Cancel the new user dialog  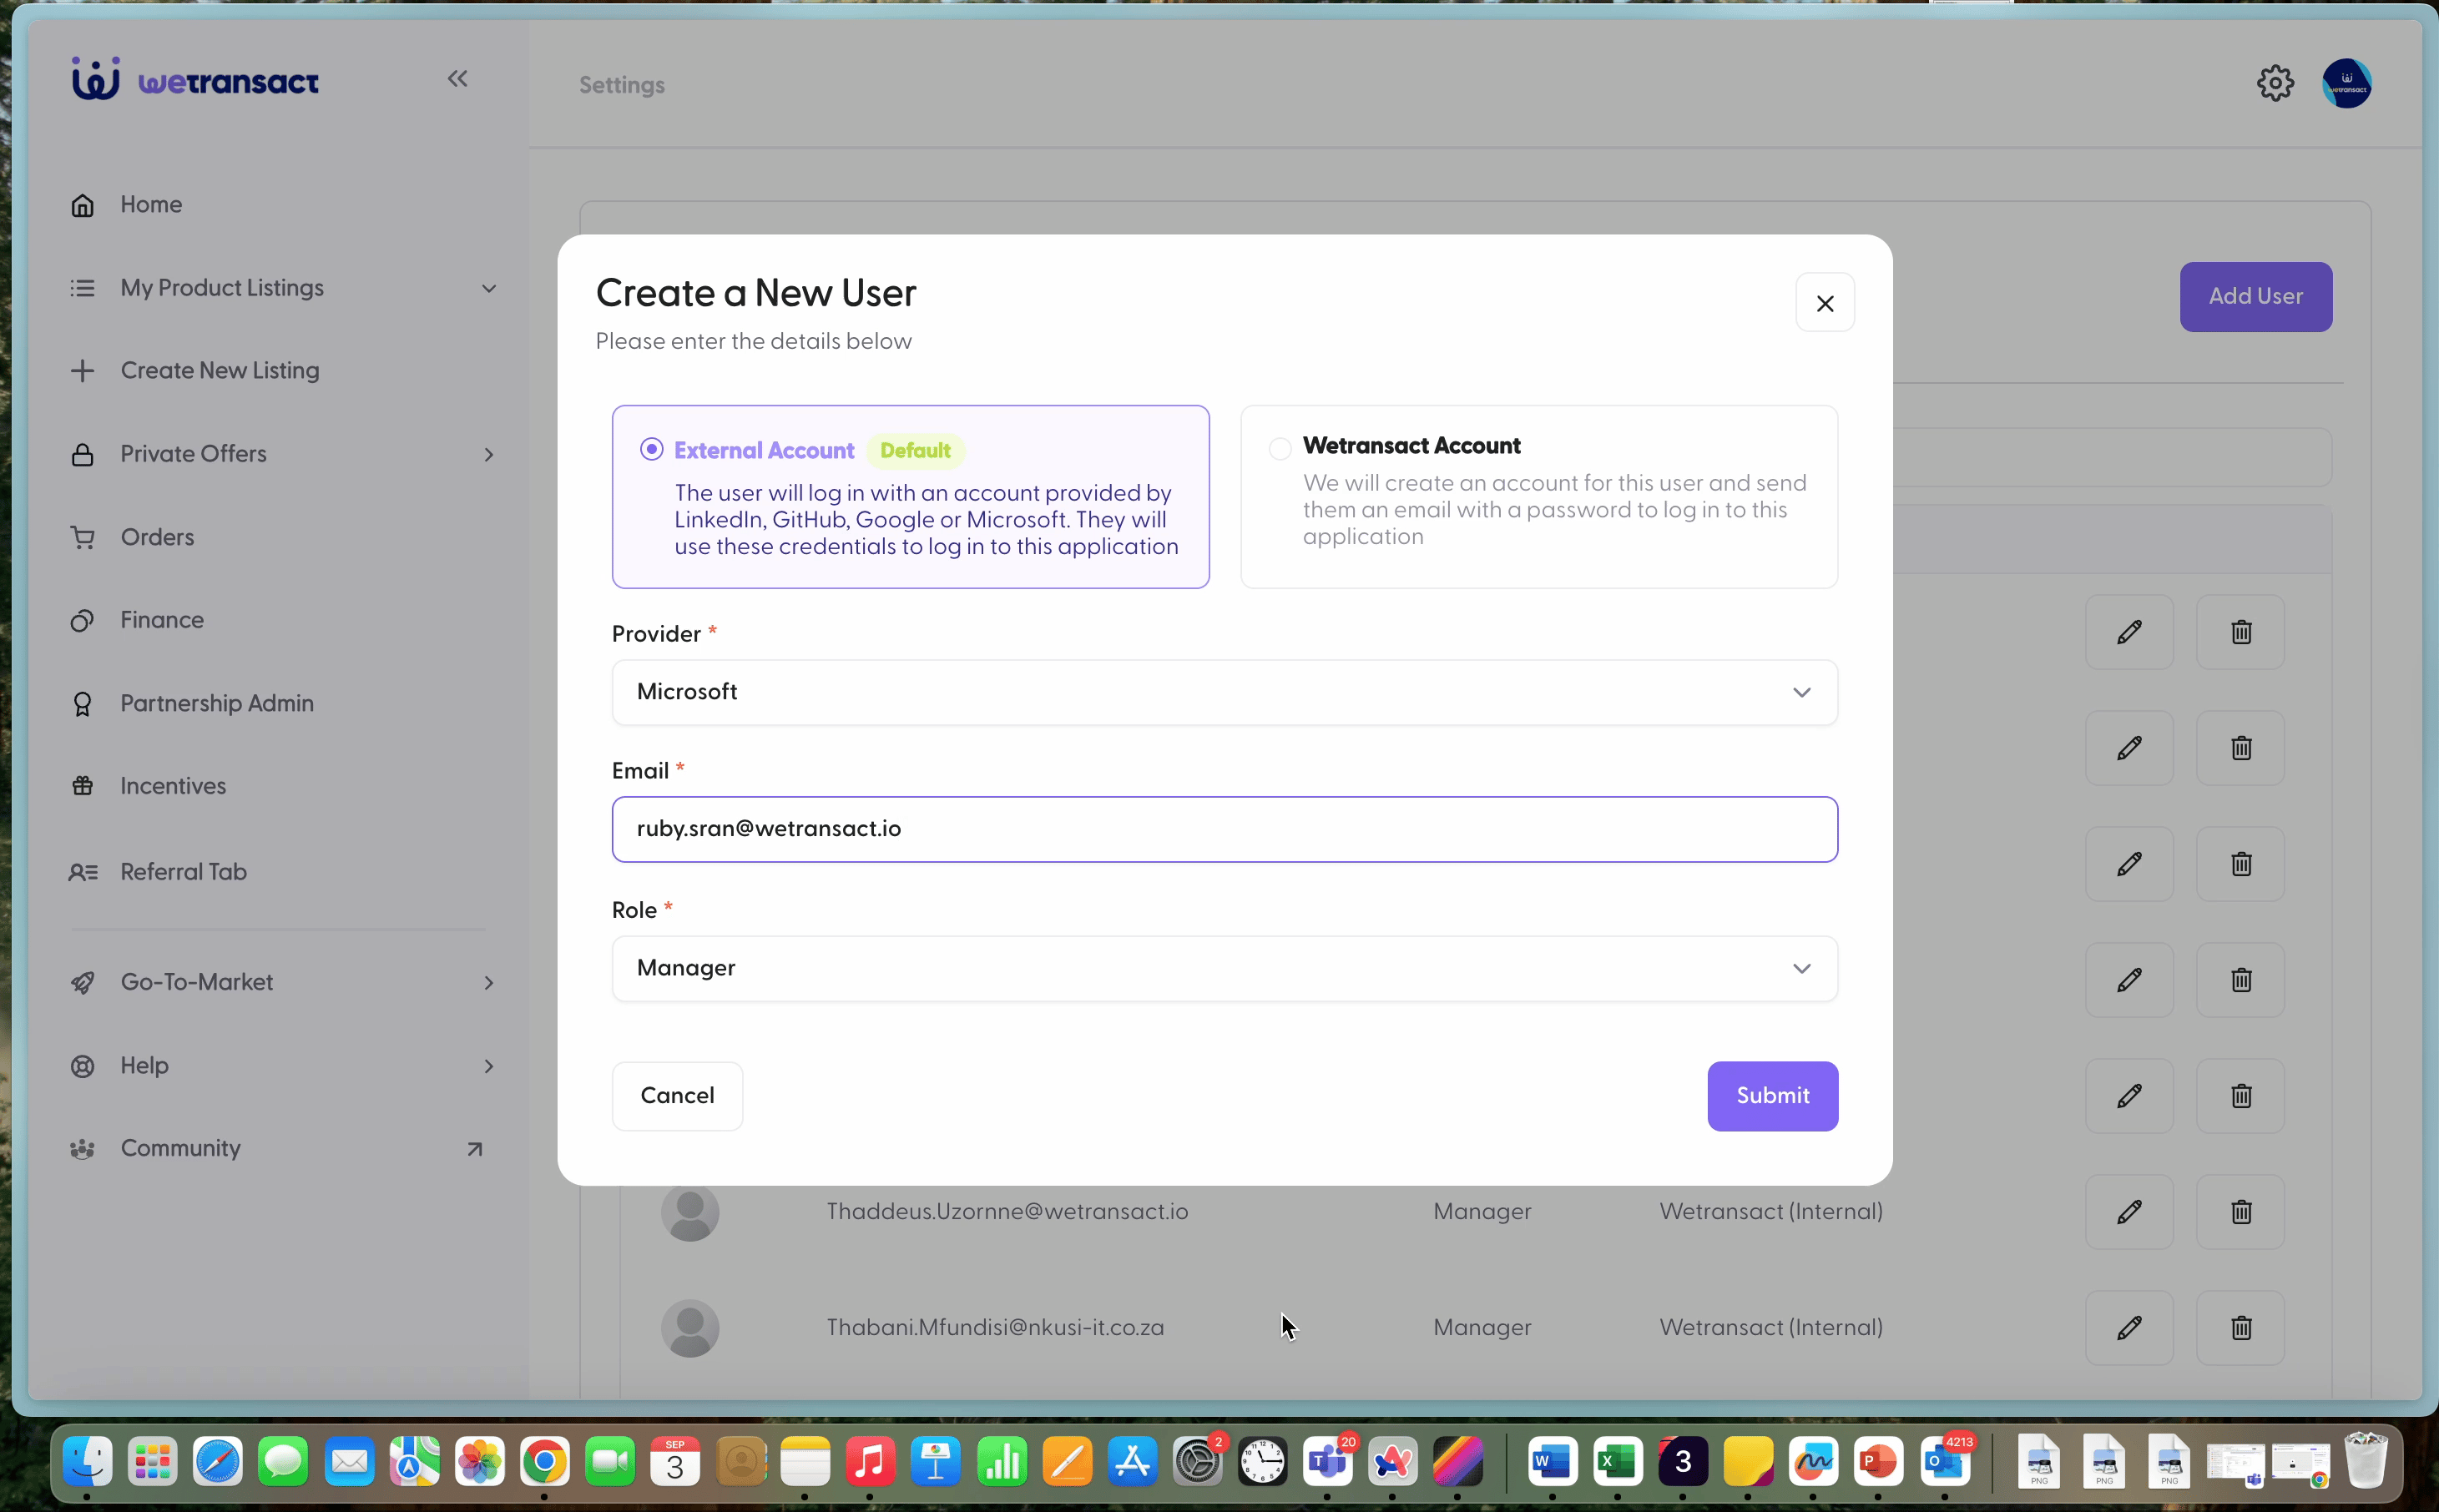[x=677, y=1096]
